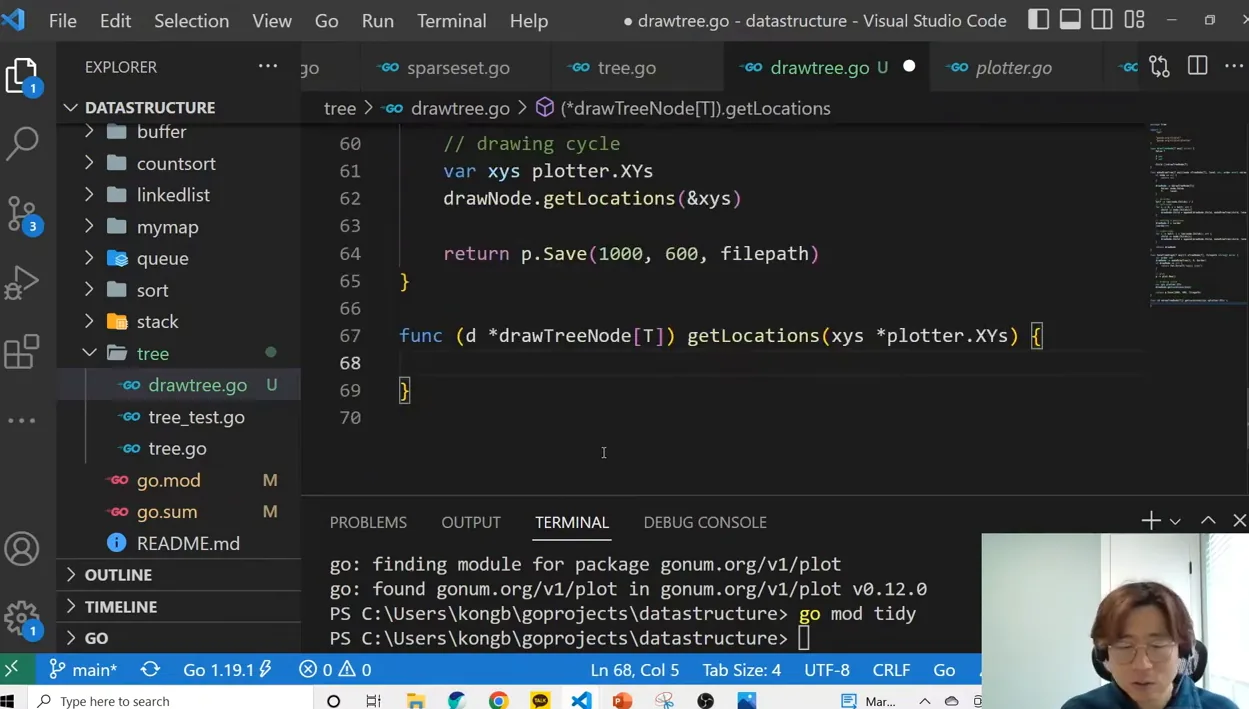Open the Selection menu

192,20
